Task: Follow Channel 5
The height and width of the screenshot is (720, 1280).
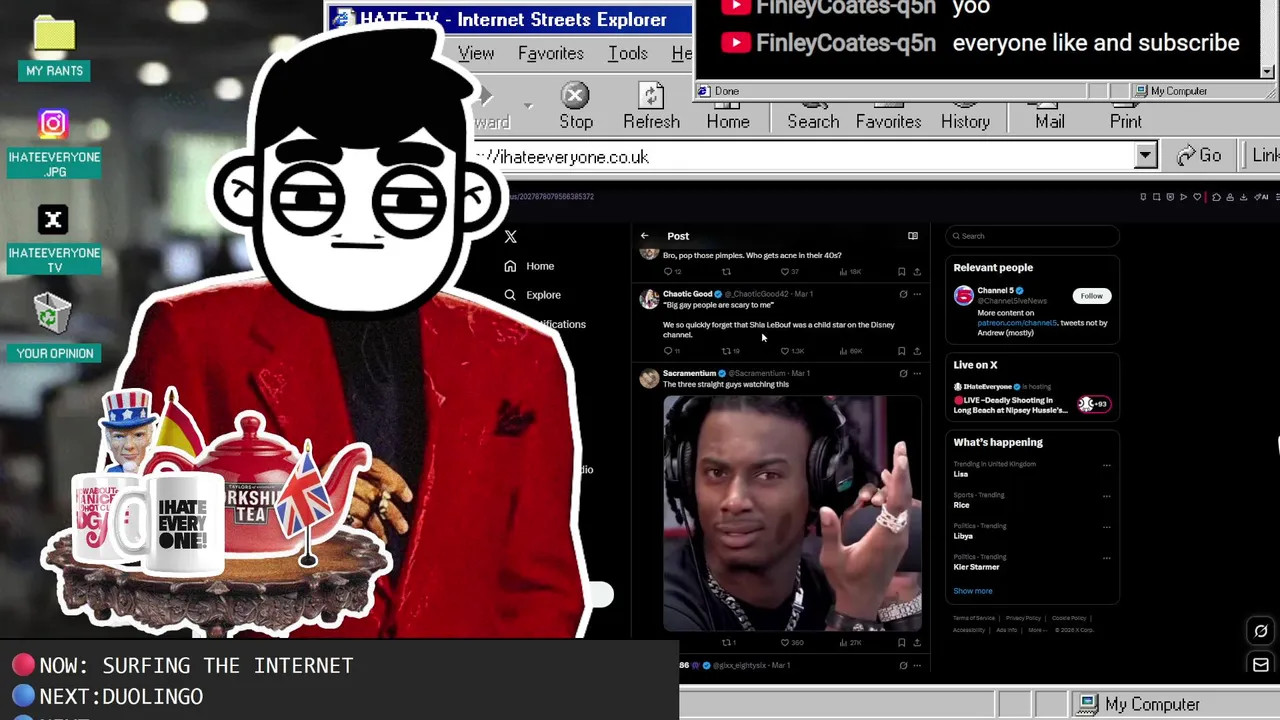Action: point(1091,296)
